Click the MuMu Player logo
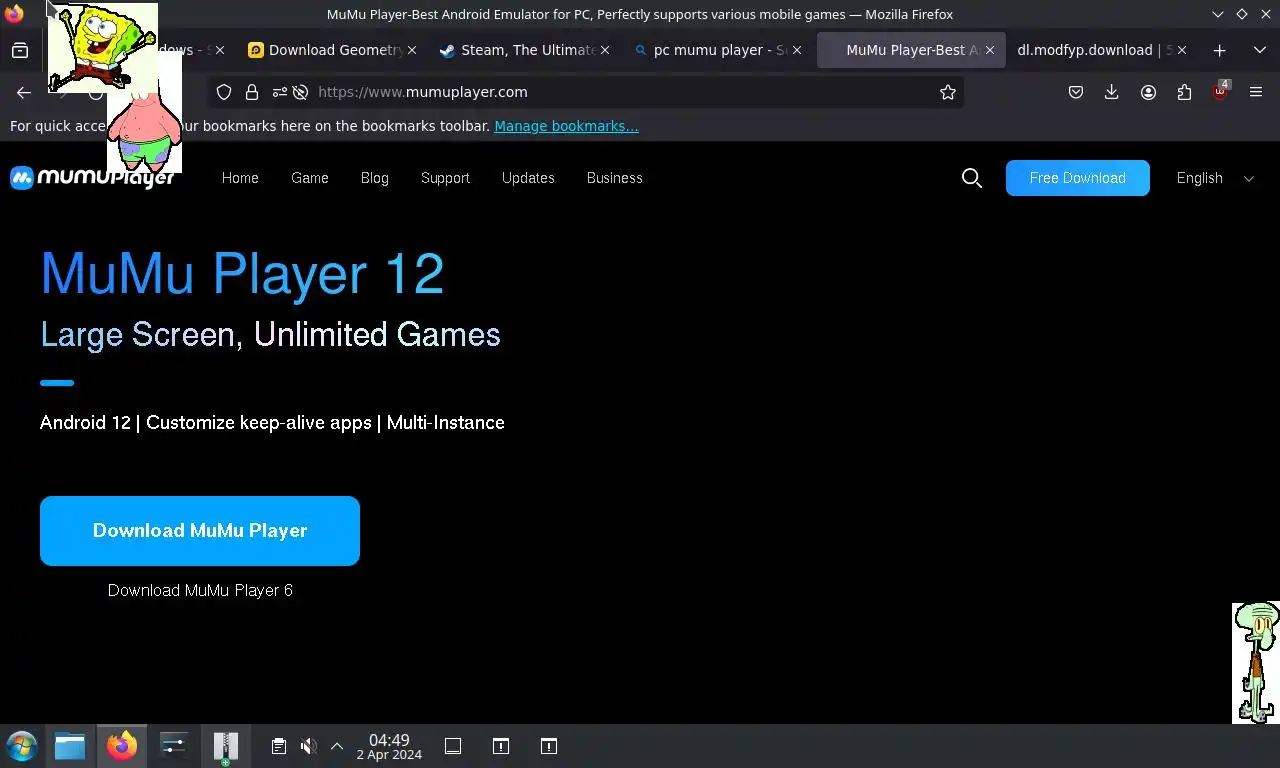This screenshot has height=768, width=1280. tap(92, 178)
